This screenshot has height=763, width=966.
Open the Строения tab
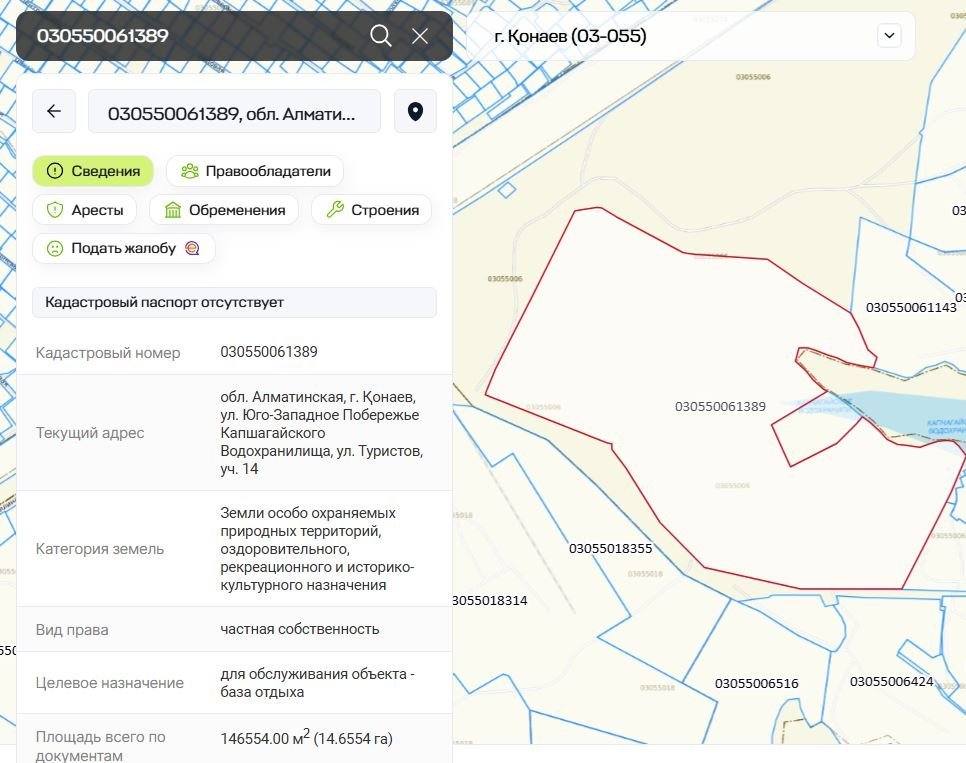372,210
